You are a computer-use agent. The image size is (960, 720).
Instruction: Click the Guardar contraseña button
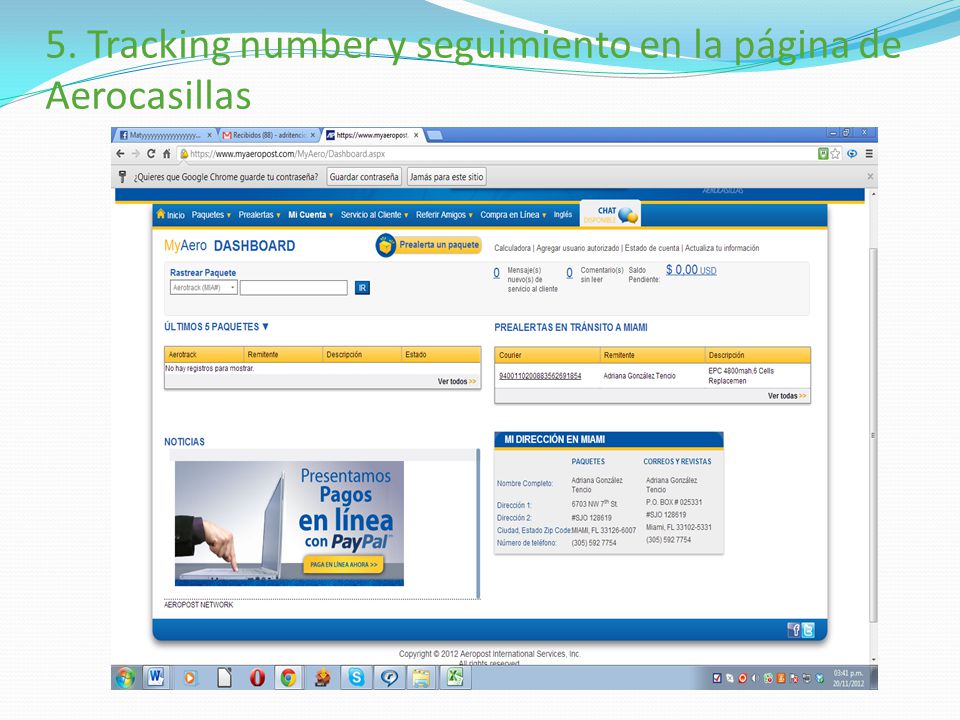[364, 177]
